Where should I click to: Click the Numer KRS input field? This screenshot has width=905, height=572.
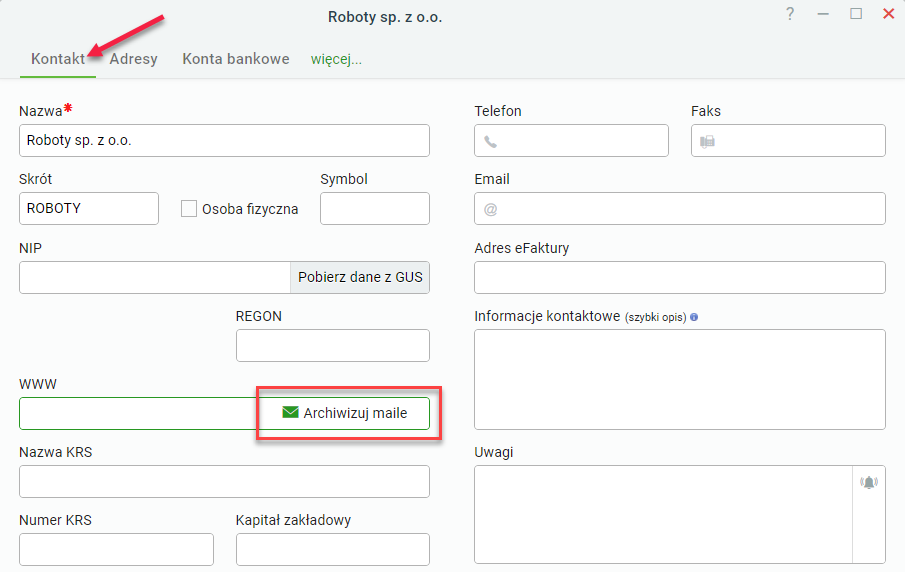(116, 549)
